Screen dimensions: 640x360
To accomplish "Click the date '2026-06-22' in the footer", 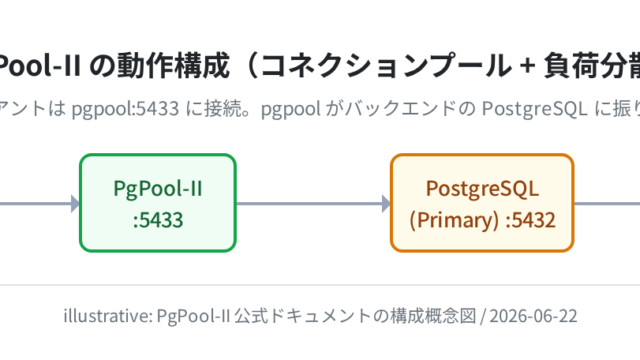I will click(533, 316).
